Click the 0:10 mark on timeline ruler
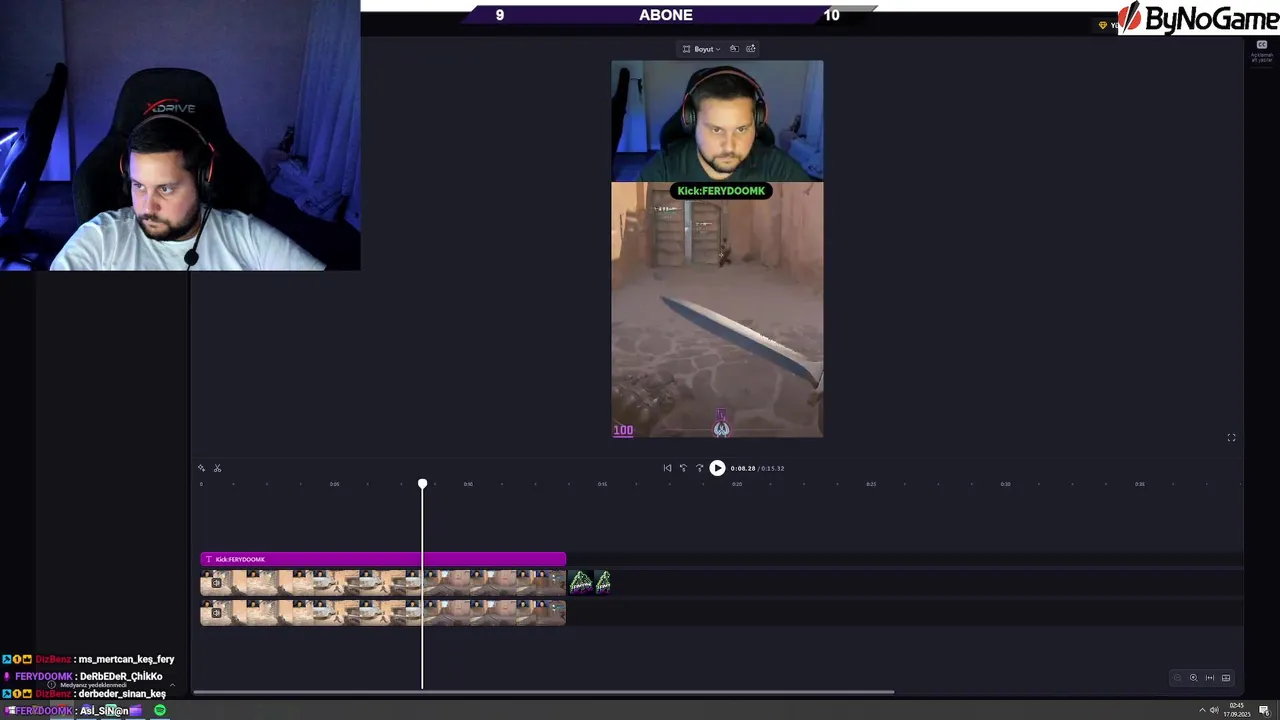The width and height of the screenshot is (1280, 720). (x=468, y=484)
